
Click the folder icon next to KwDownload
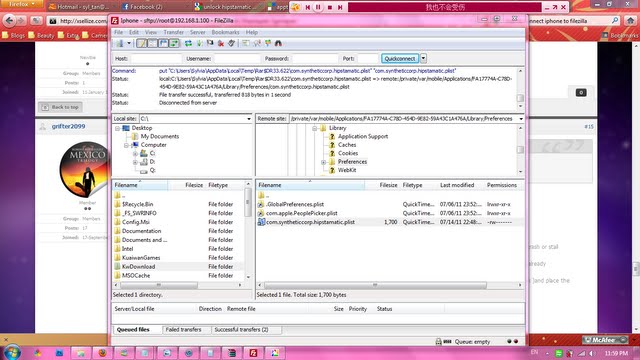coord(118,267)
